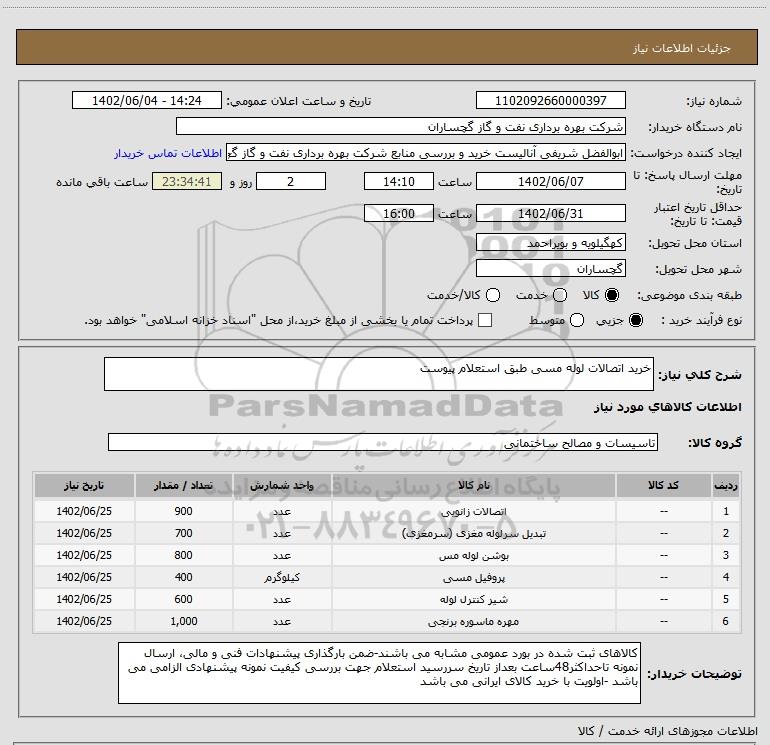The image size is (770, 745).
Task: Click the کد کالا column header
Action: pyautogui.click(x=663, y=486)
